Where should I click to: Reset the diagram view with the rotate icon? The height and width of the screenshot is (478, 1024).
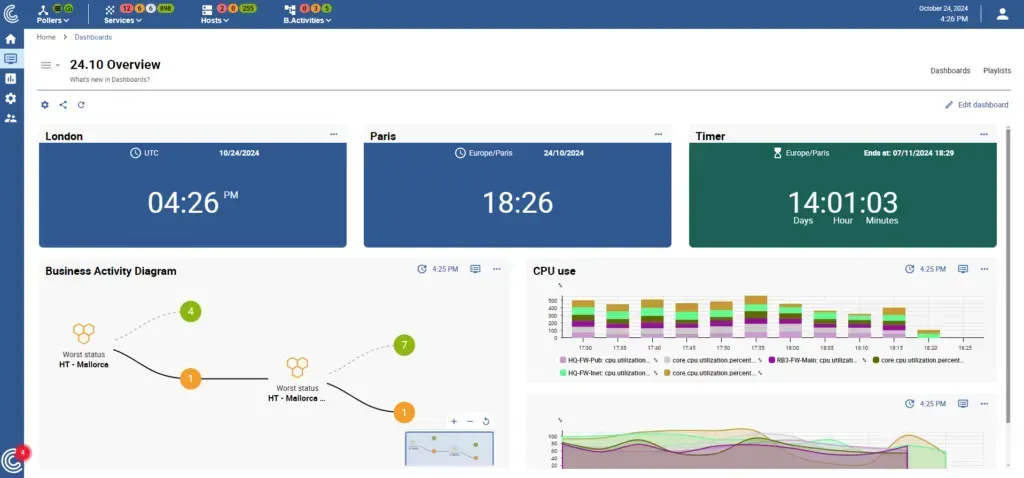pos(486,421)
